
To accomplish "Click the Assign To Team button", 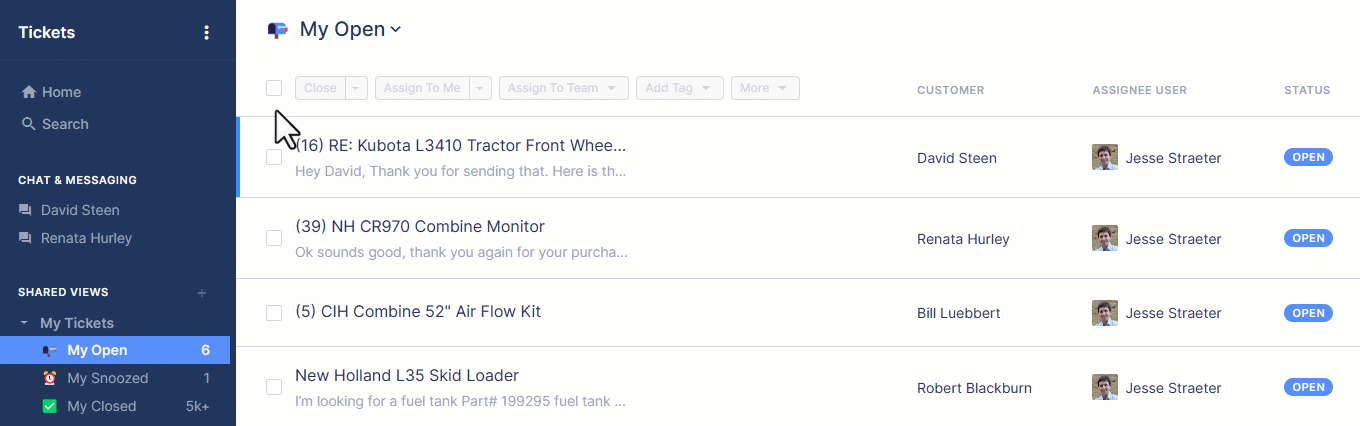I will point(563,88).
